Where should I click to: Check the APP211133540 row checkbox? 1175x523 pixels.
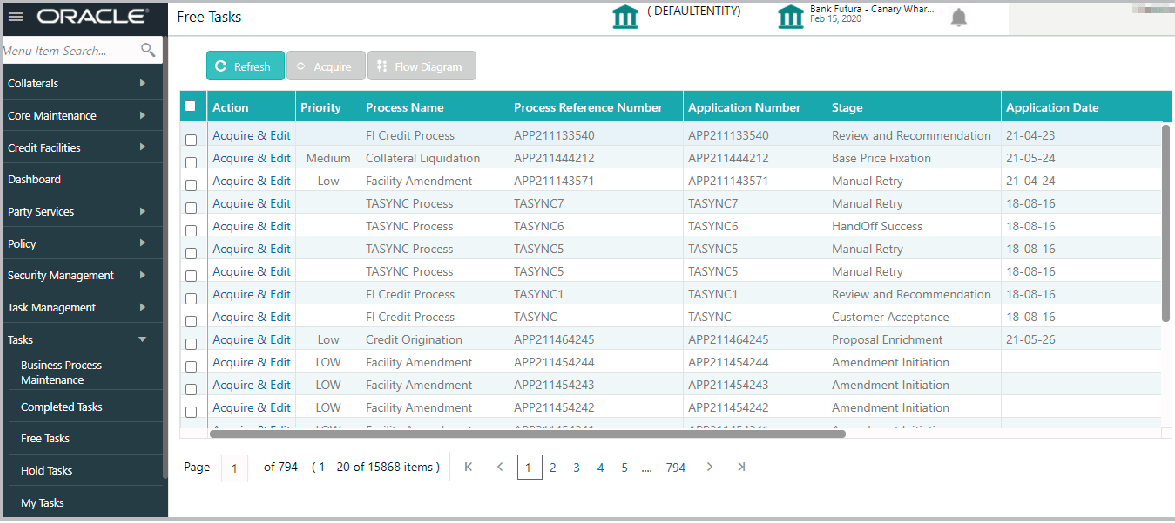[x=191, y=140]
